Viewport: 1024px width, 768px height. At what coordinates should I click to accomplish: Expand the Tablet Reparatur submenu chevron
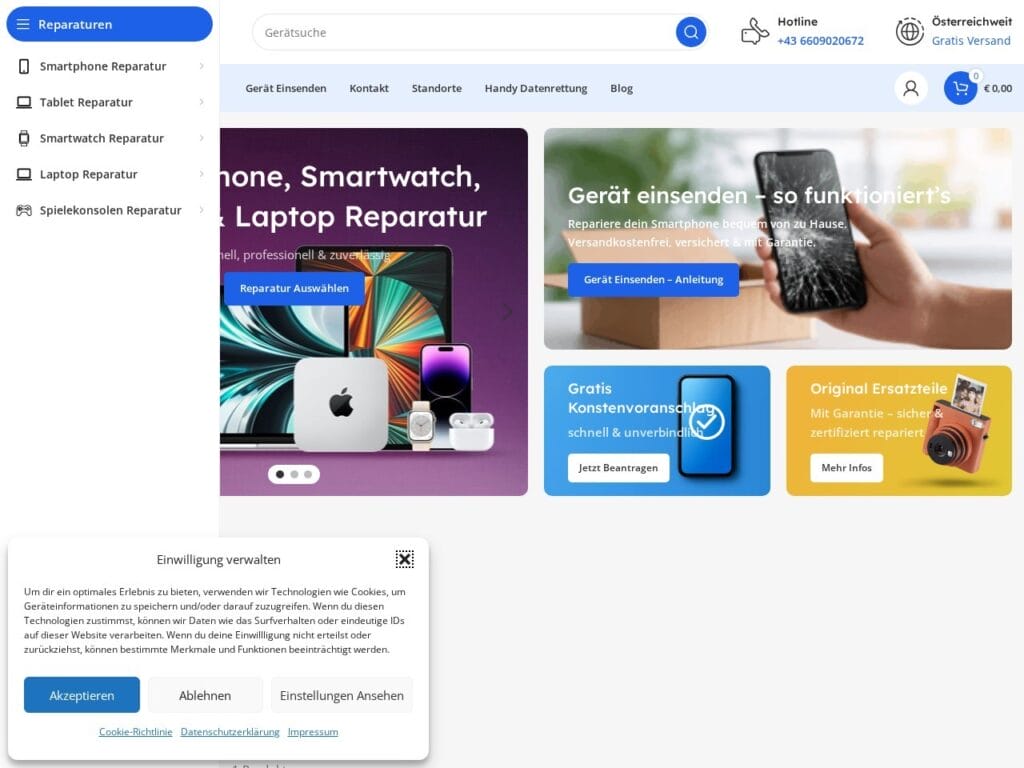click(201, 102)
